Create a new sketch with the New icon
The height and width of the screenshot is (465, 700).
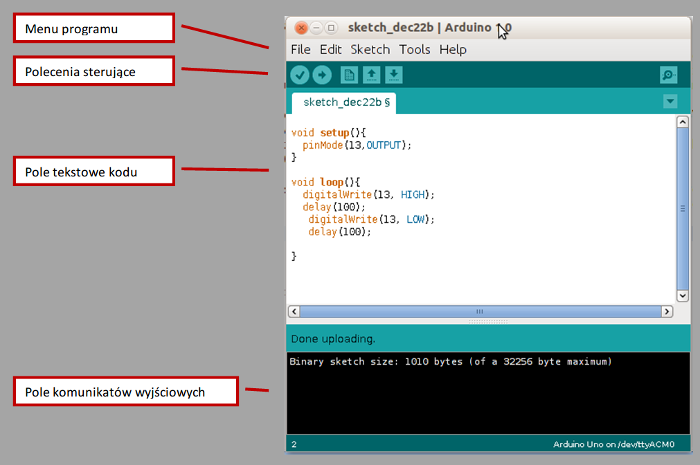349,75
